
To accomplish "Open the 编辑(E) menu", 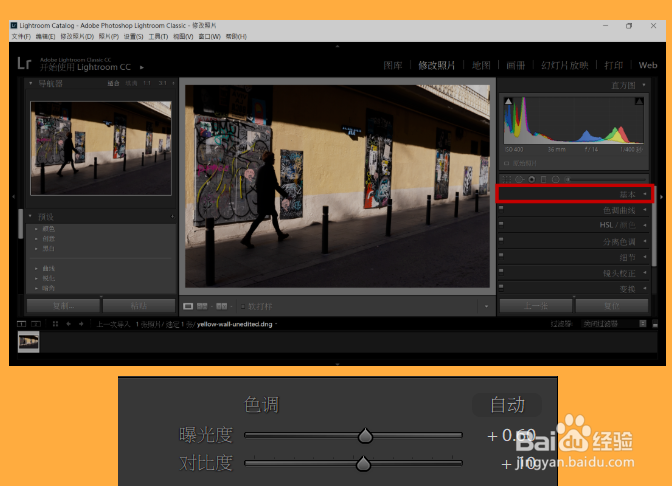I will coord(45,36).
